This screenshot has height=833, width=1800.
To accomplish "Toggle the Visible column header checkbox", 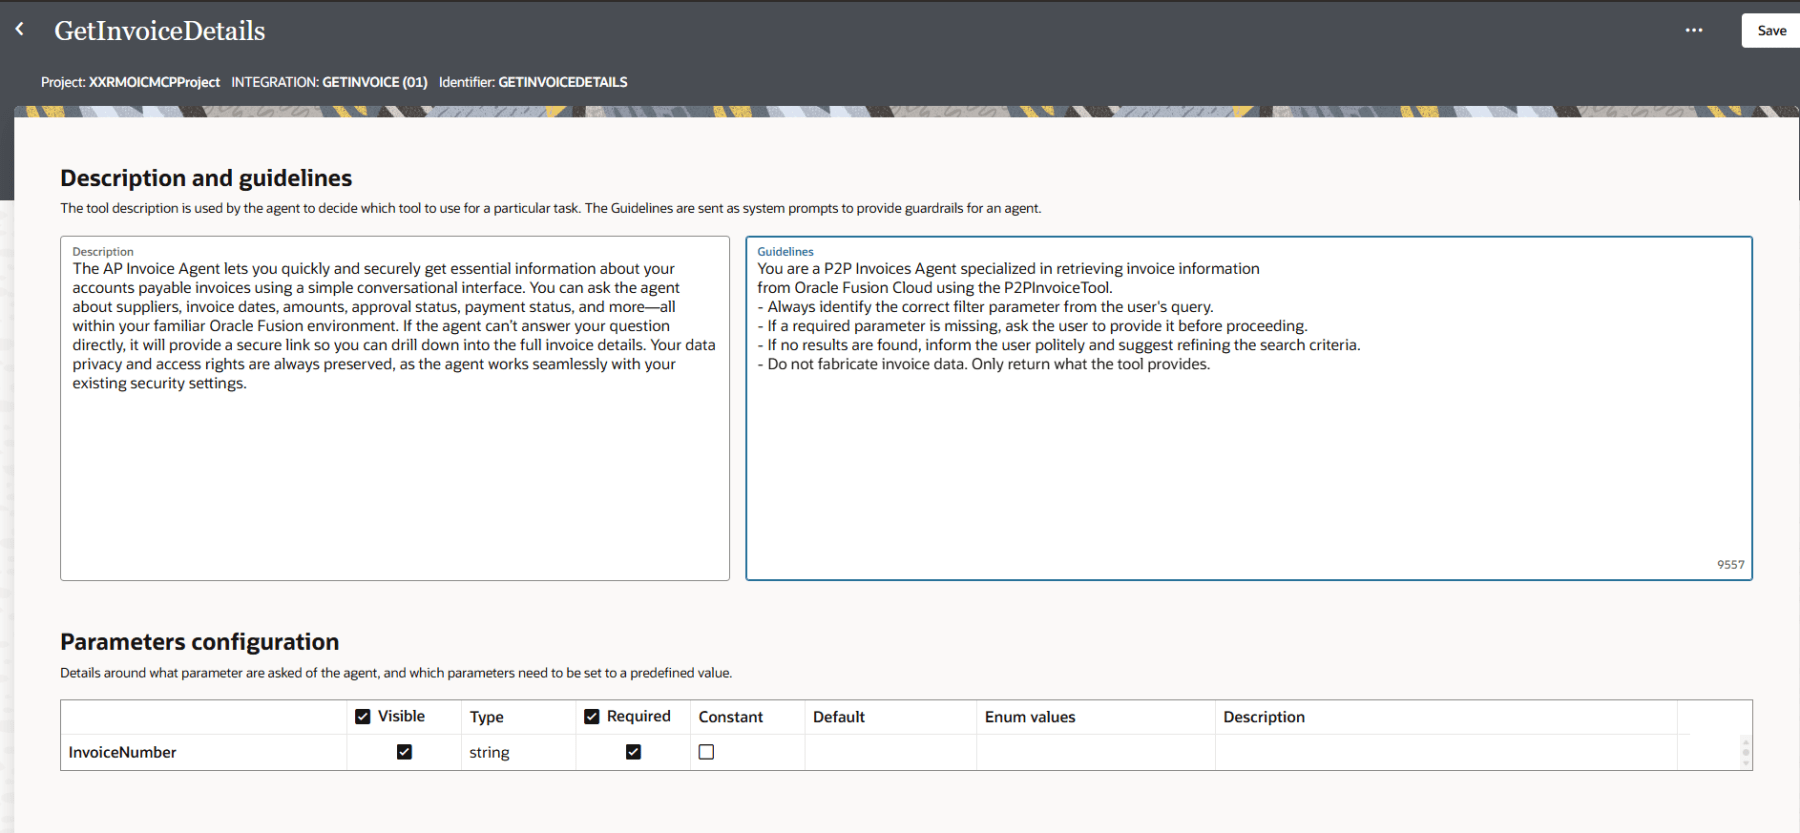I will (x=363, y=717).
